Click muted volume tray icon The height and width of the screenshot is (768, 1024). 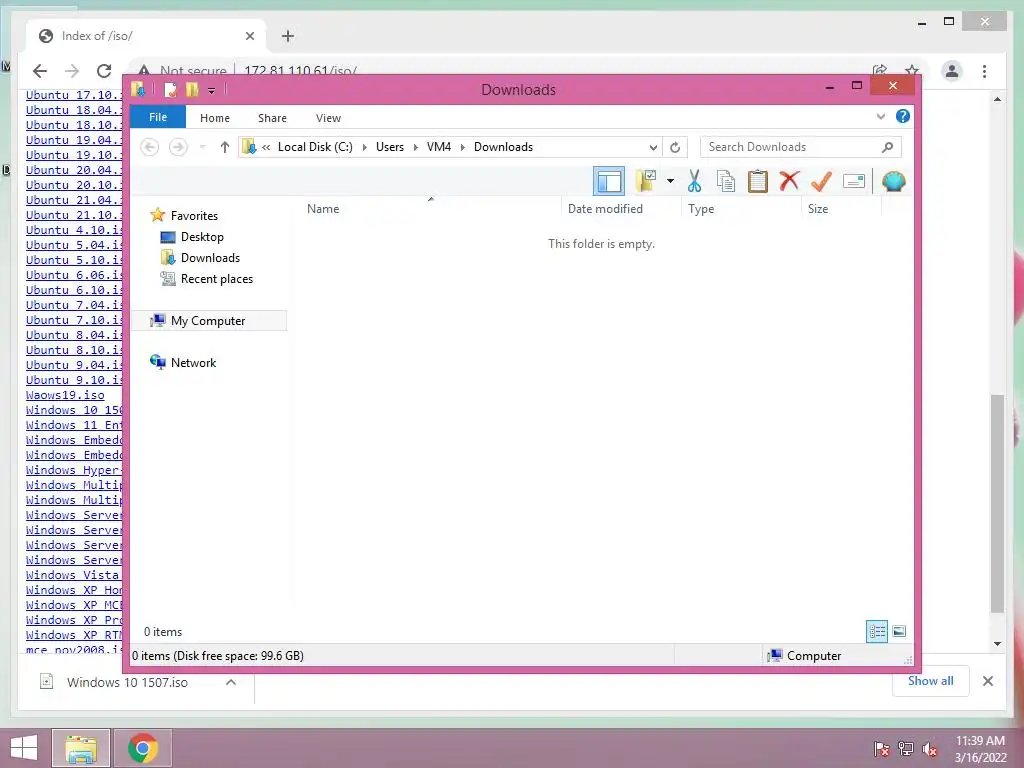click(930, 748)
